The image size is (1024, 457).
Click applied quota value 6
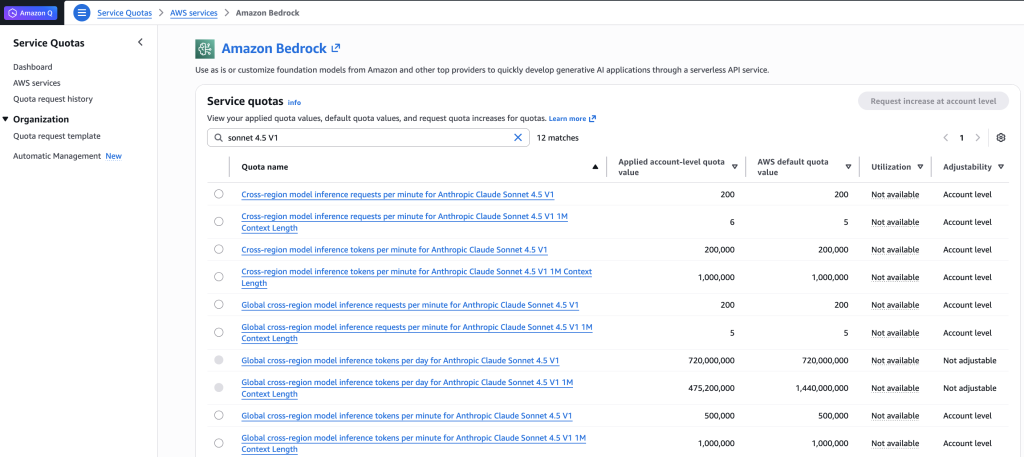point(732,222)
